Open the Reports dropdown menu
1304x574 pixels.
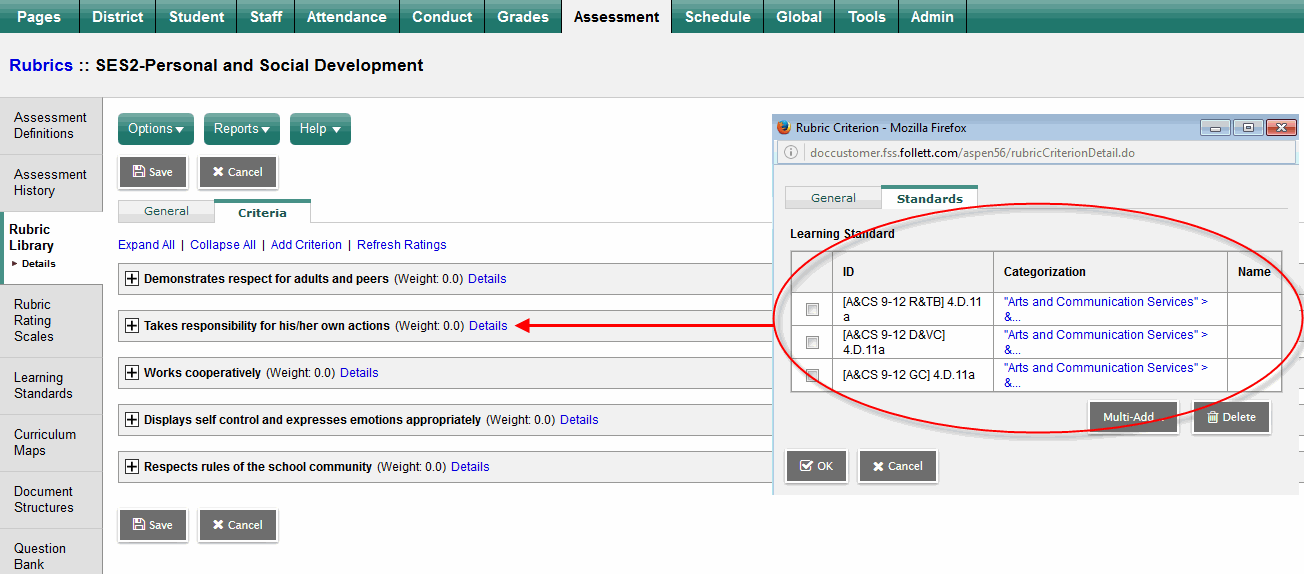[x=242, y=129]
